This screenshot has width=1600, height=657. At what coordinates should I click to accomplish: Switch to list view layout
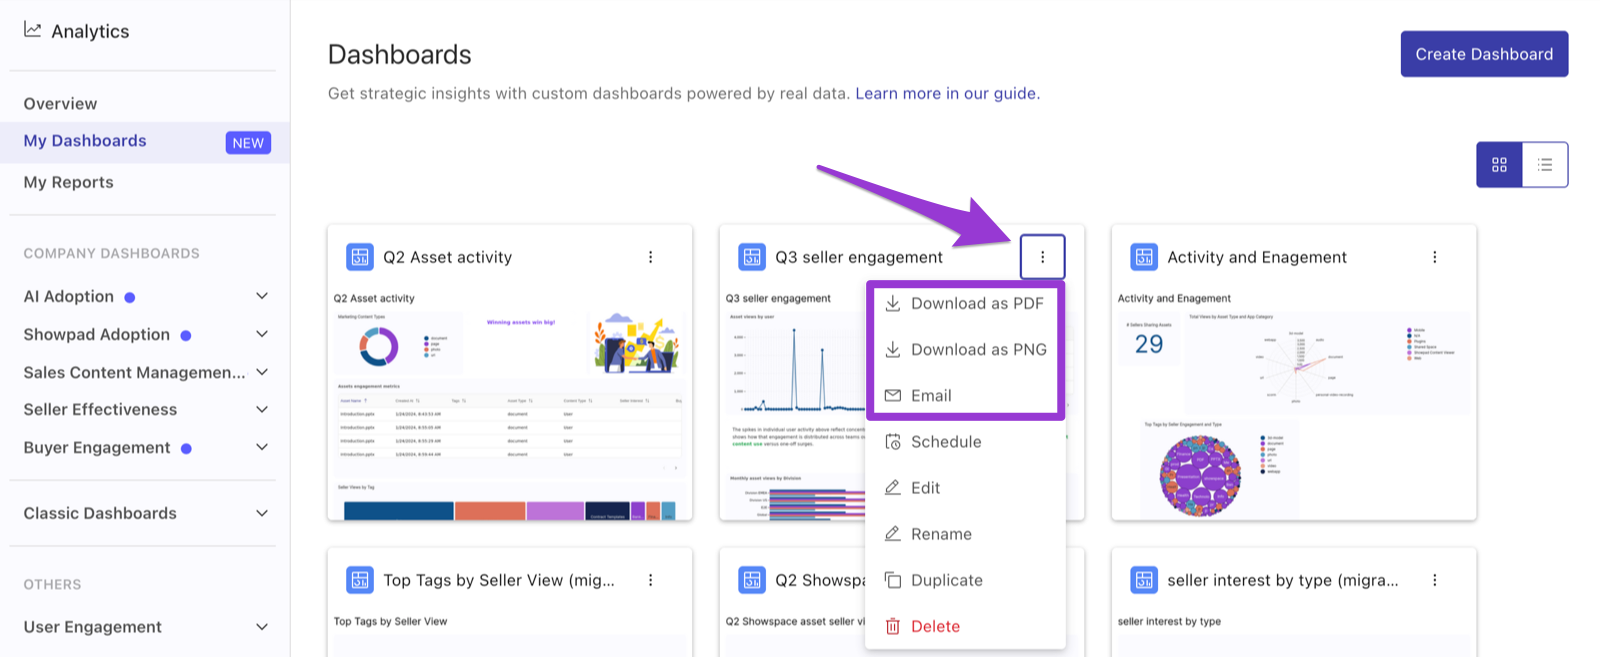1545,165
